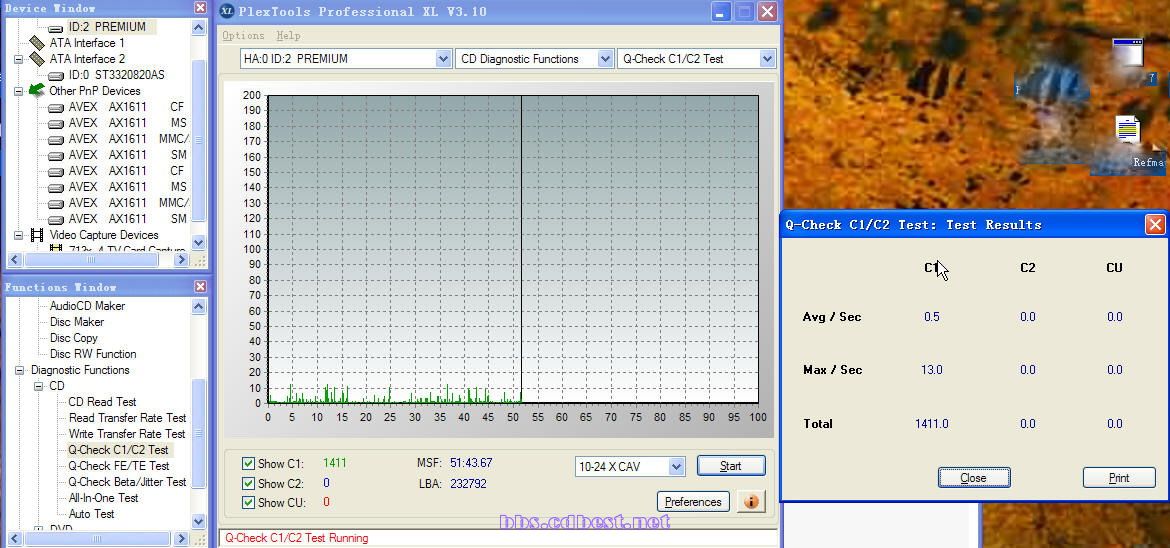Open the CD Diagnostic Functions dropdown

[605, 59]
